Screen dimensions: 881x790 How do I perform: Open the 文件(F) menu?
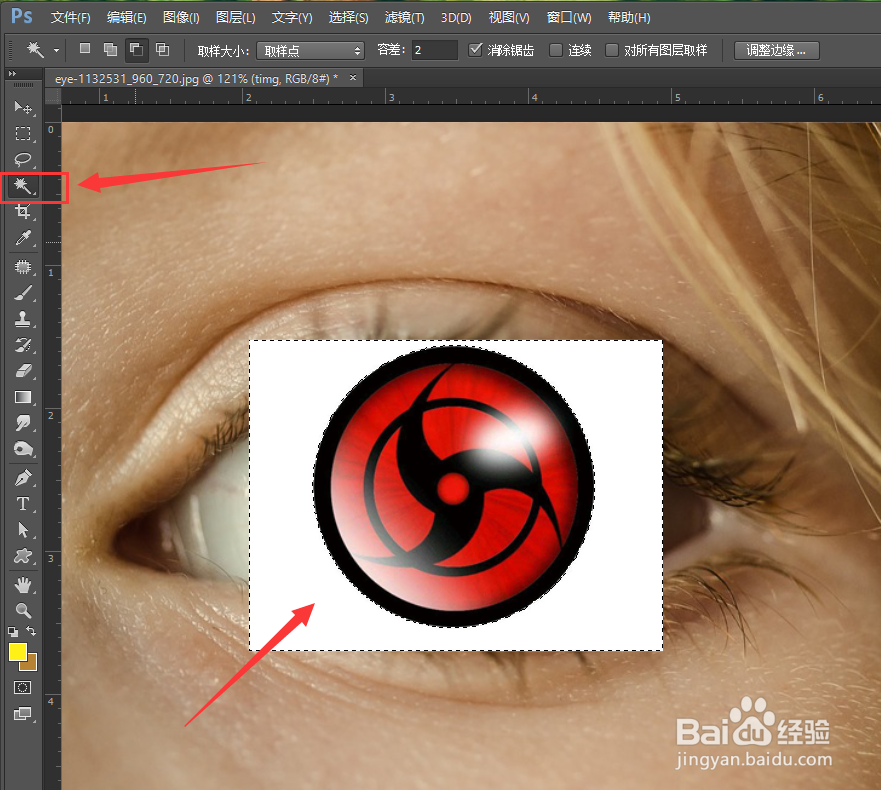tap(70, 18)
